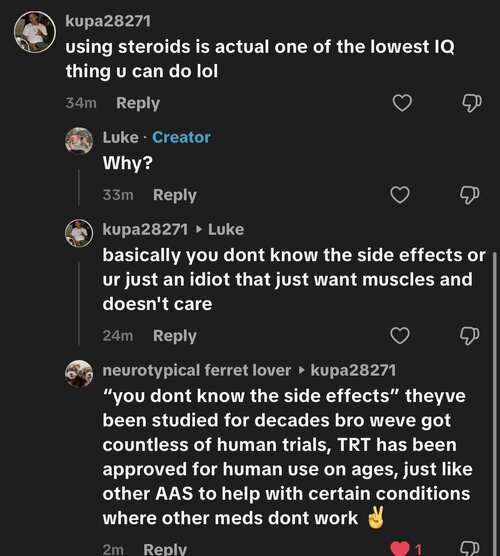Open Luke's creator profile avatar
The height and width of the screenshot is (556, 500).
pos(79,141)
